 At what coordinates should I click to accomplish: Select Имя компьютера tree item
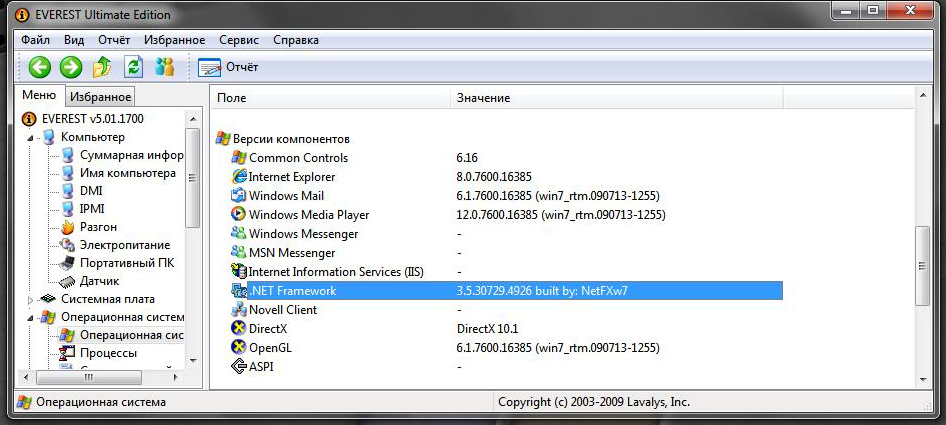128,173
